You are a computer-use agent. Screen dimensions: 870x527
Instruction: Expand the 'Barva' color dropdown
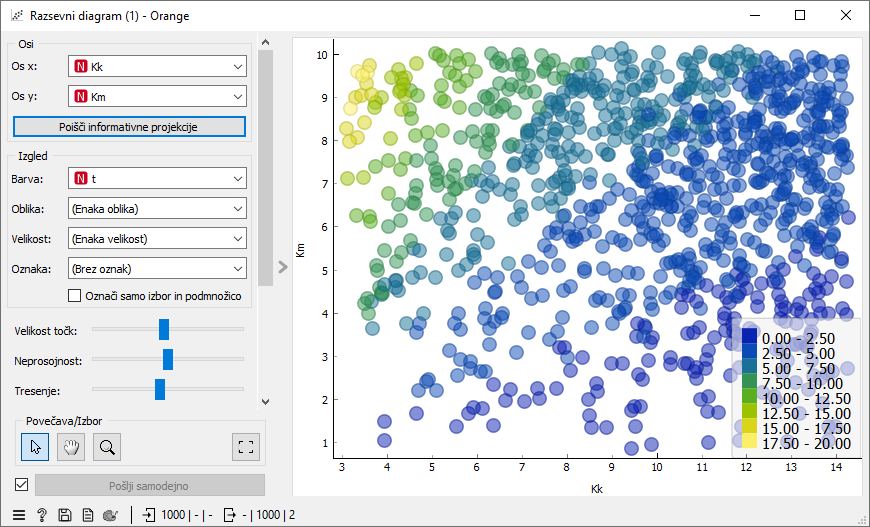click(x=157, y=179)
